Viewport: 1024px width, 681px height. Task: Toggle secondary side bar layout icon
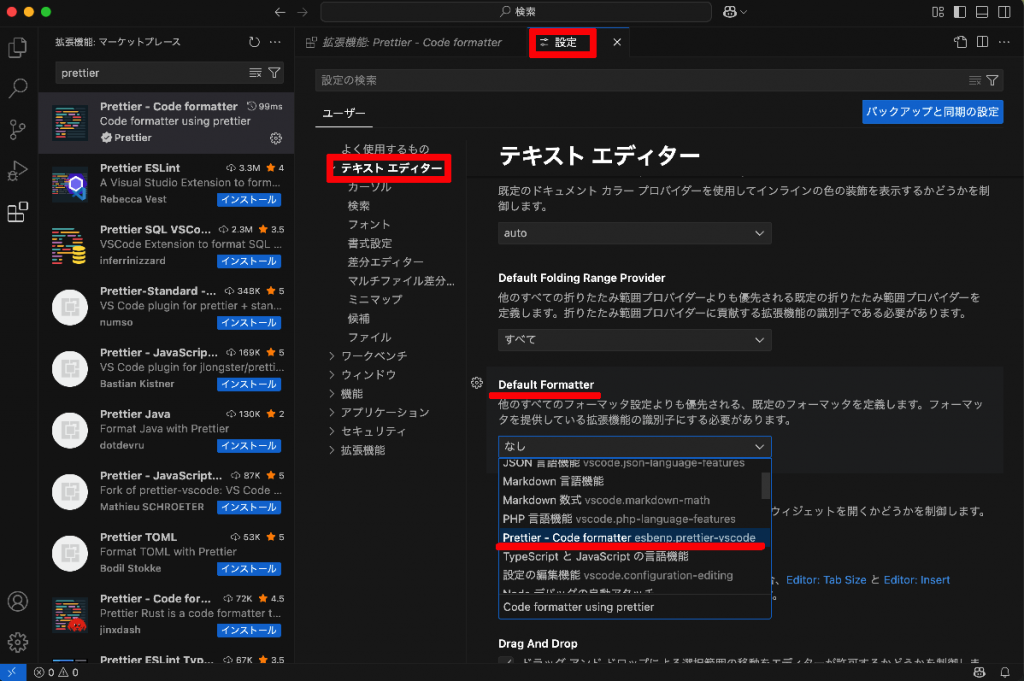[x=1004, y=12]
